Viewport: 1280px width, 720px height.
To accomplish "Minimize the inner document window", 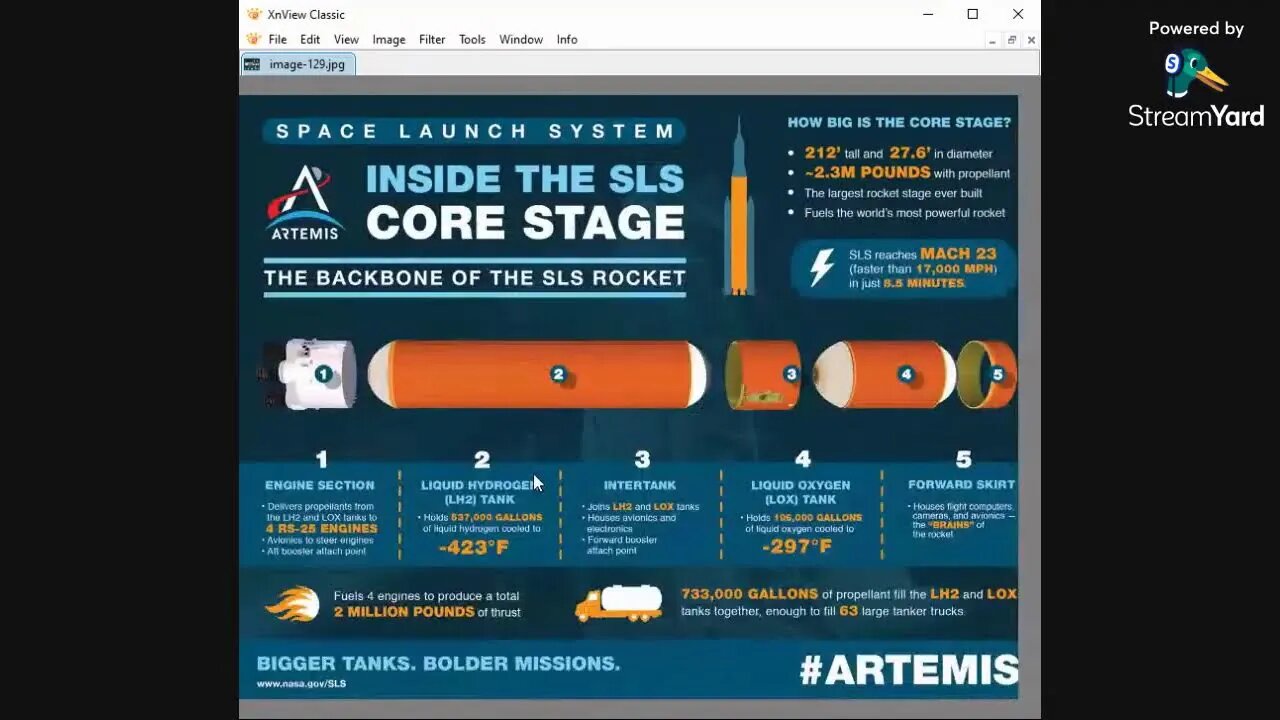I will point(992,40).
